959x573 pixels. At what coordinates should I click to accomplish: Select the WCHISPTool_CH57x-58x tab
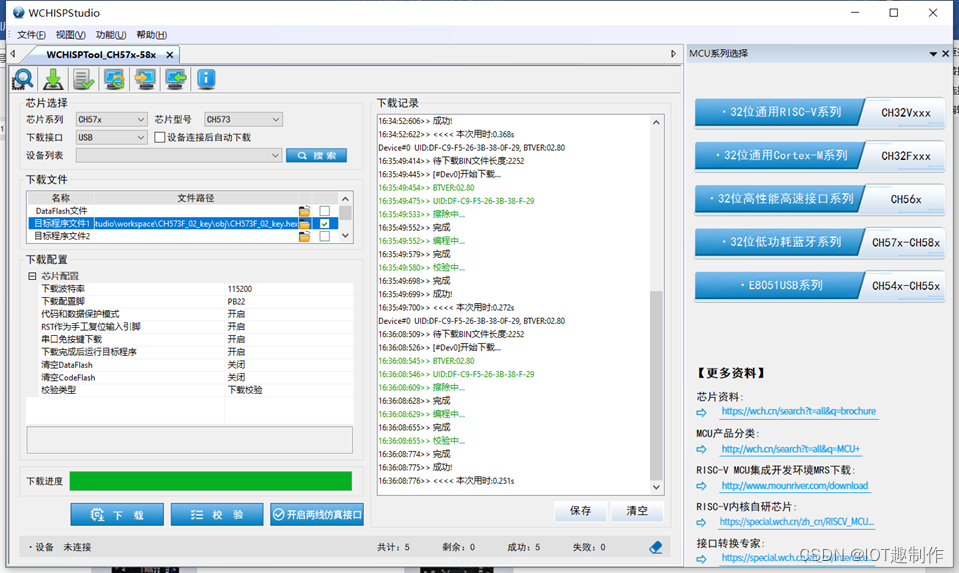point(101,55)
